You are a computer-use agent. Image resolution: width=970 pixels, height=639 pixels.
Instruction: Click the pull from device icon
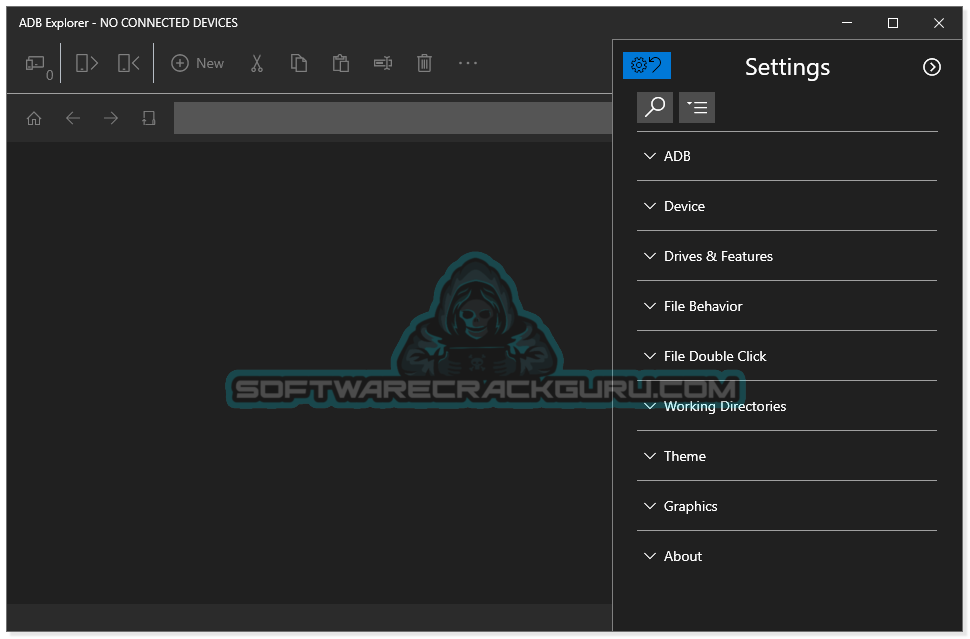click(x=87, y=63)
